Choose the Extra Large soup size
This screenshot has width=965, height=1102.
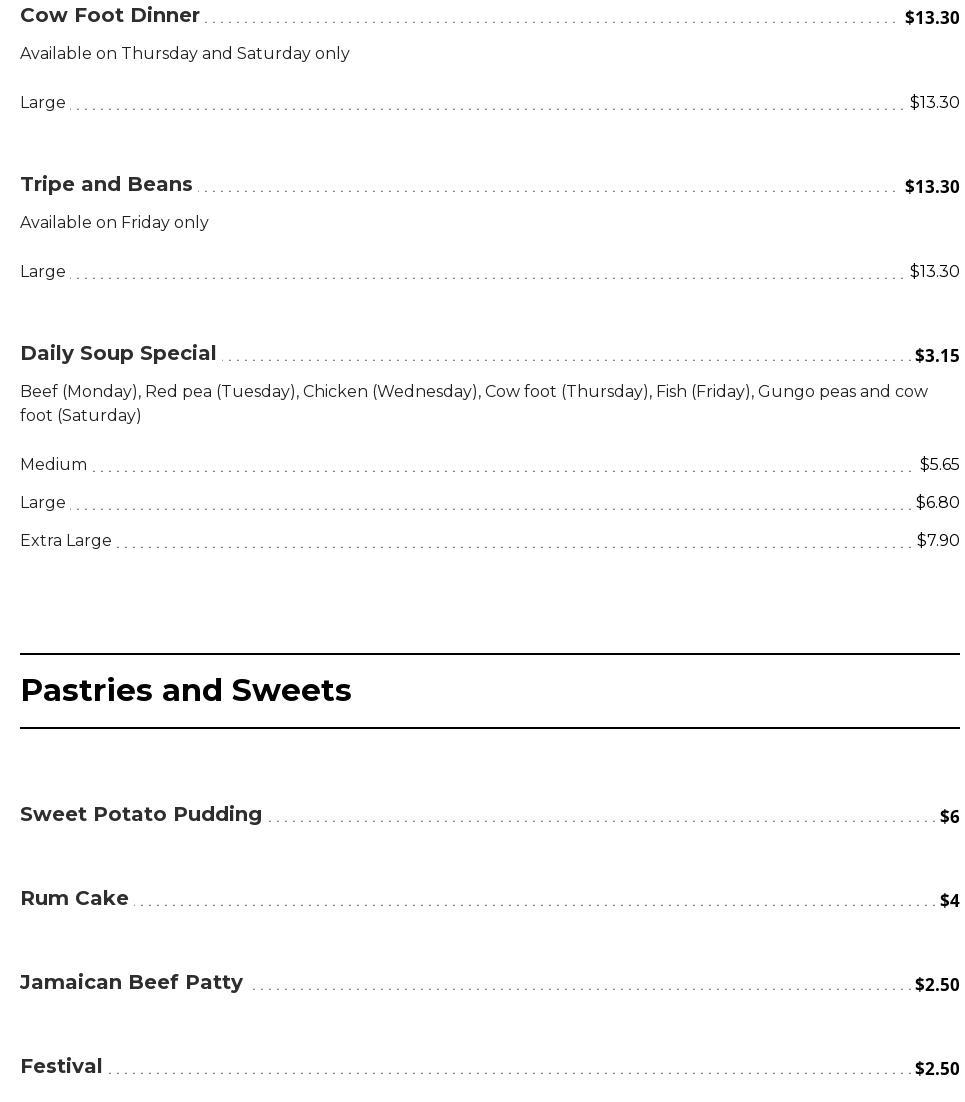[66, 541]
